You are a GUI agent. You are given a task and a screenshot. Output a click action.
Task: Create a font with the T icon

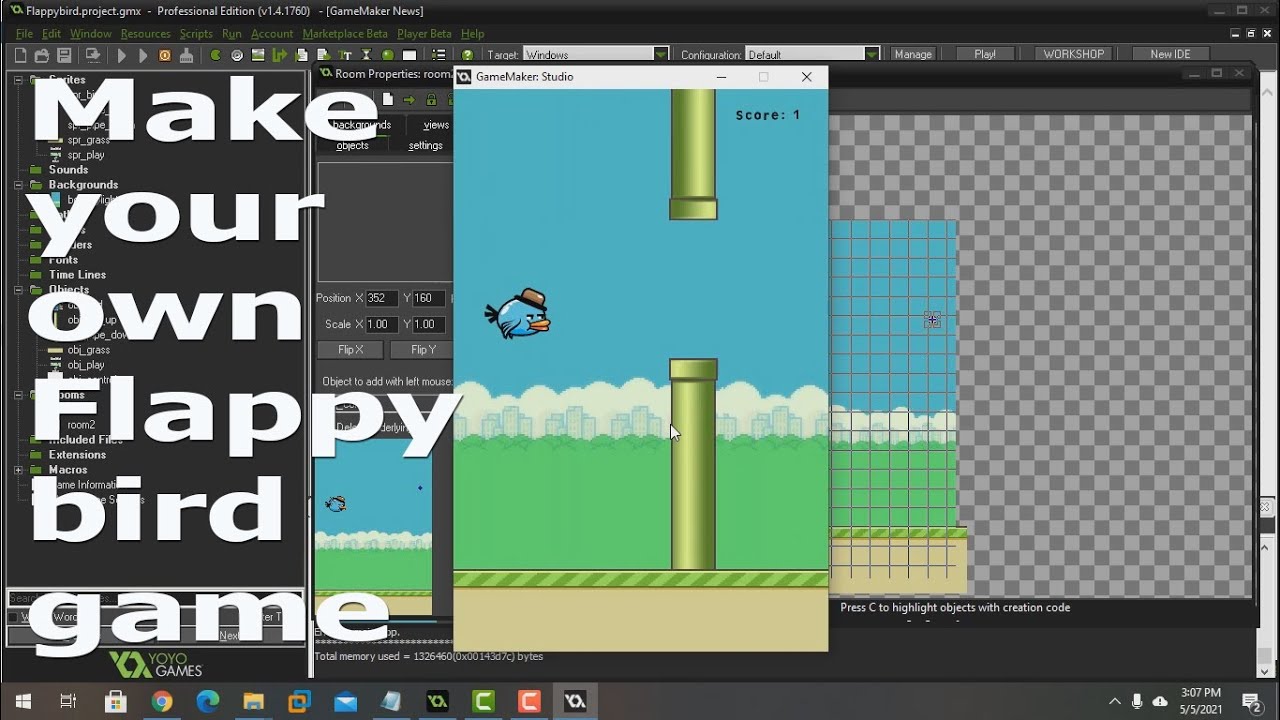[x=345, y=55]
